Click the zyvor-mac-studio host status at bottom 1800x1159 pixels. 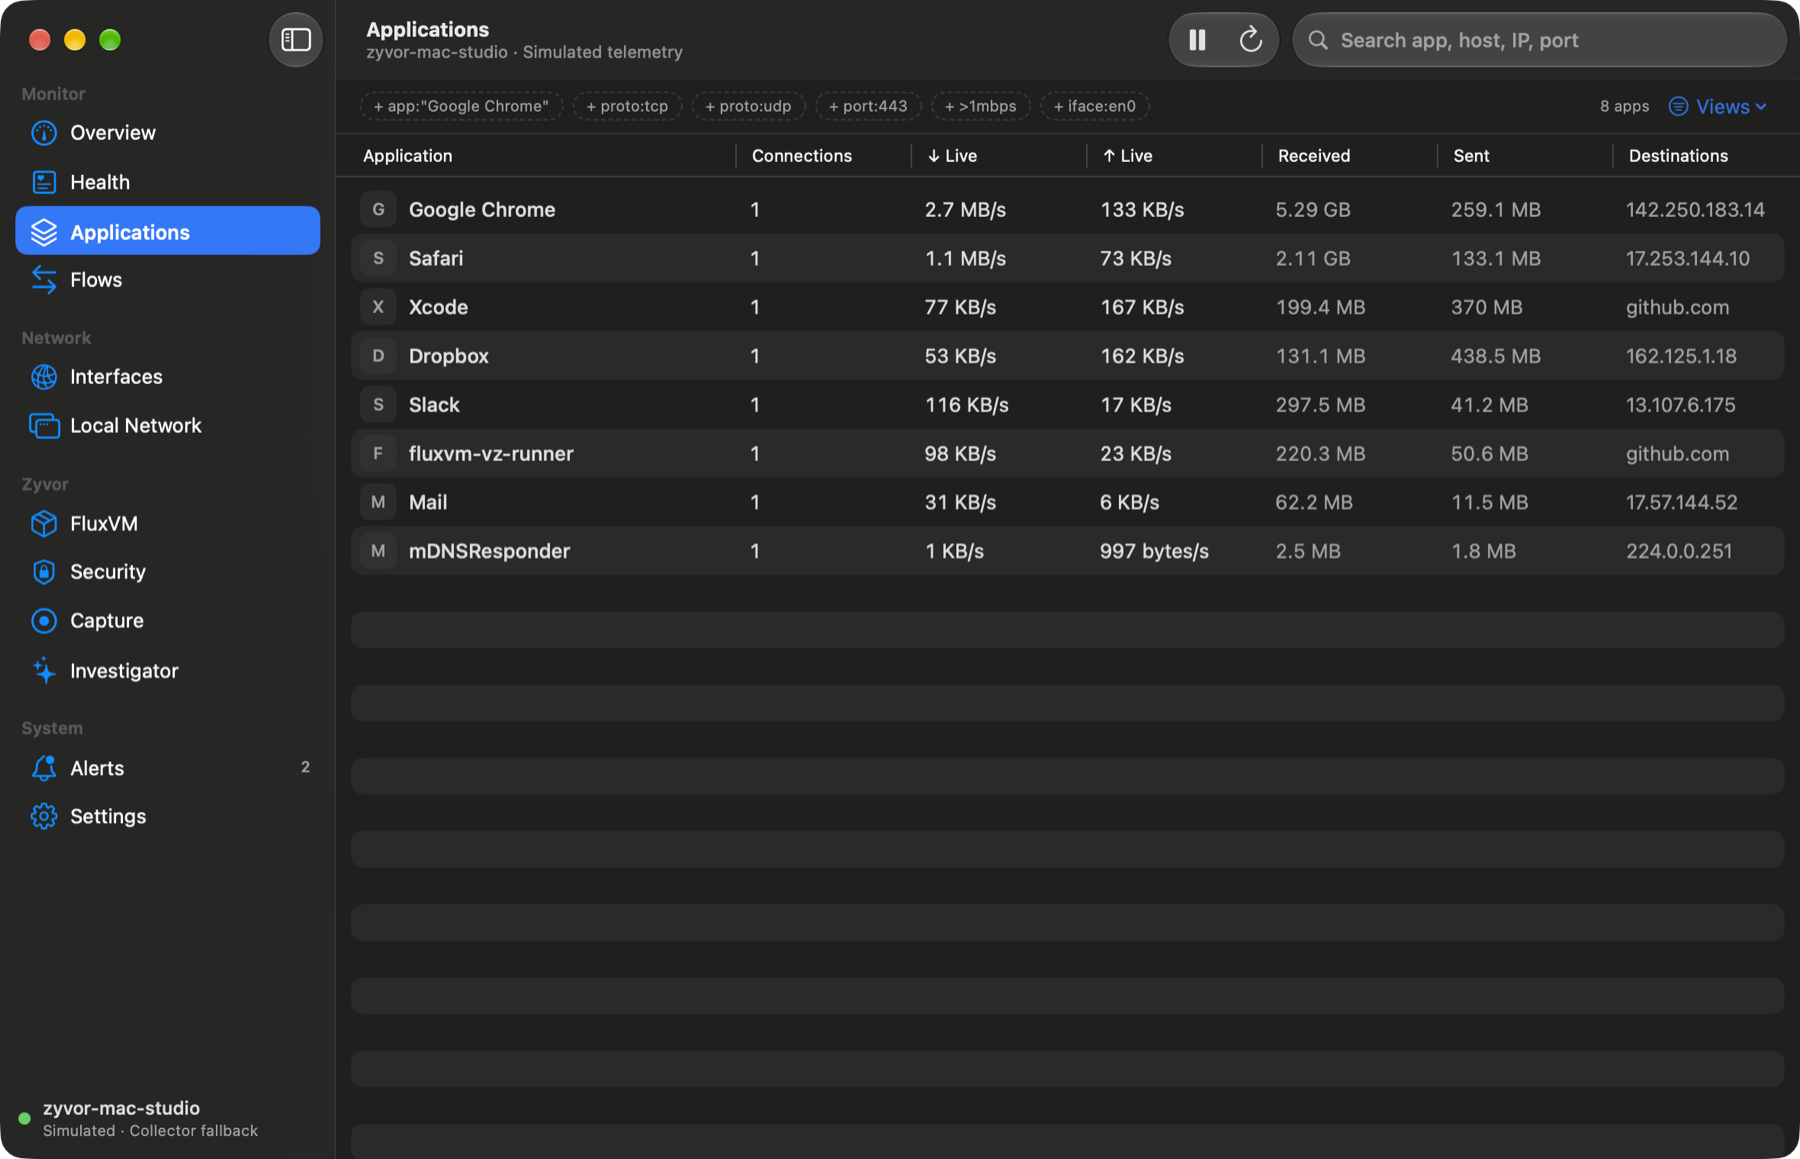(x=139, y=1119)
